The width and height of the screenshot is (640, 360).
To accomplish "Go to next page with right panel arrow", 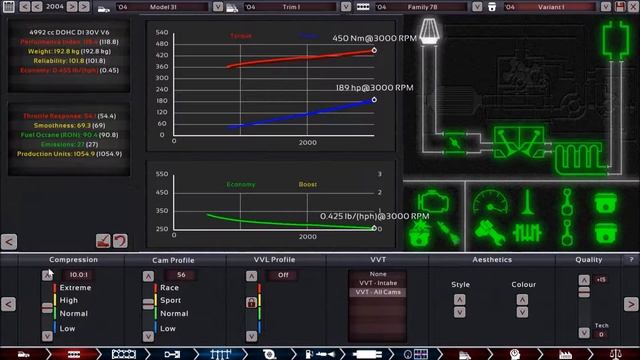I will (x=631, y=304).
